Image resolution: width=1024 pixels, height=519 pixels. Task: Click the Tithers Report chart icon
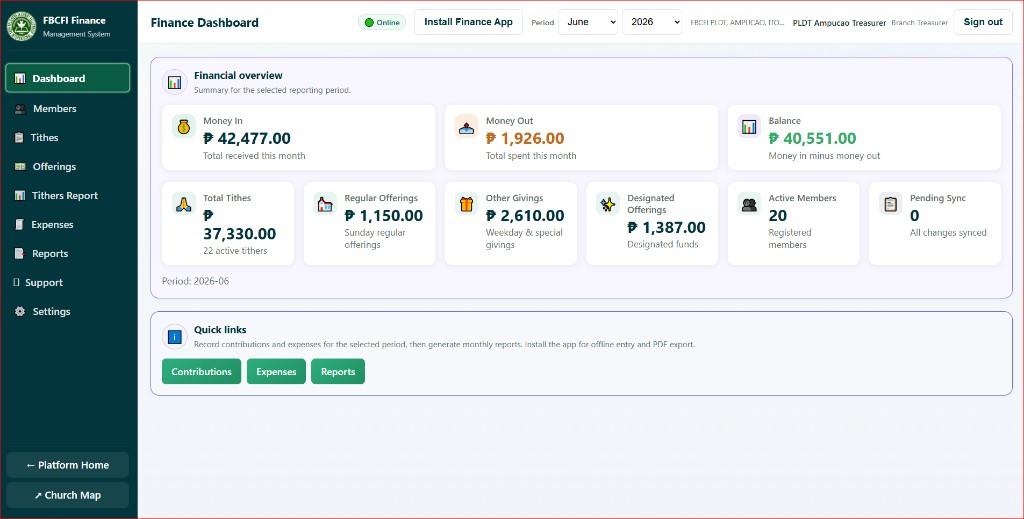20,196
